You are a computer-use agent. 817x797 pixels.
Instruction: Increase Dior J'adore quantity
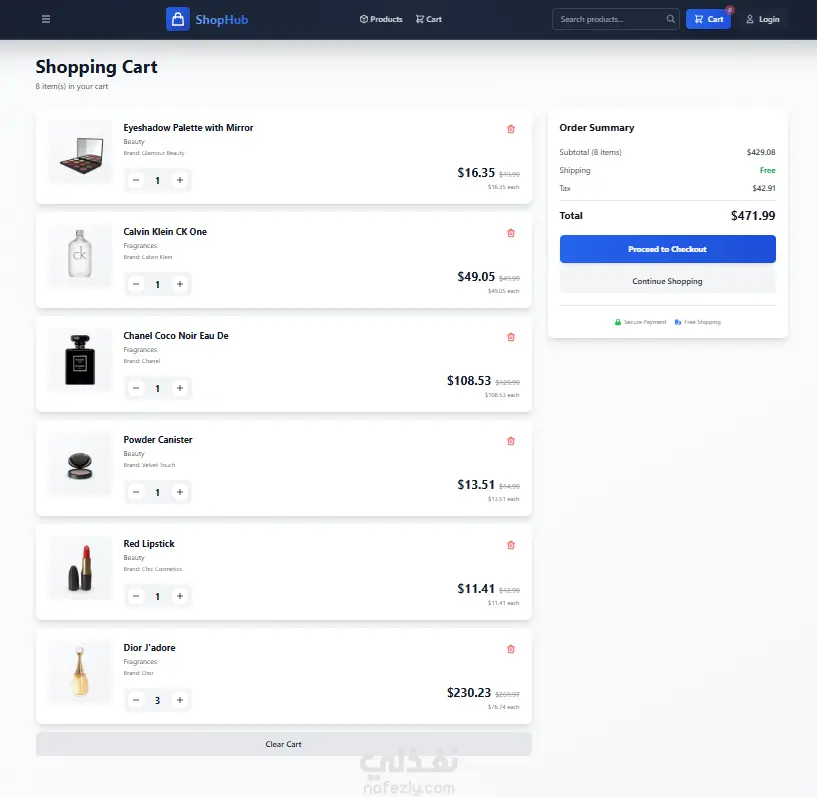point(180,700)
